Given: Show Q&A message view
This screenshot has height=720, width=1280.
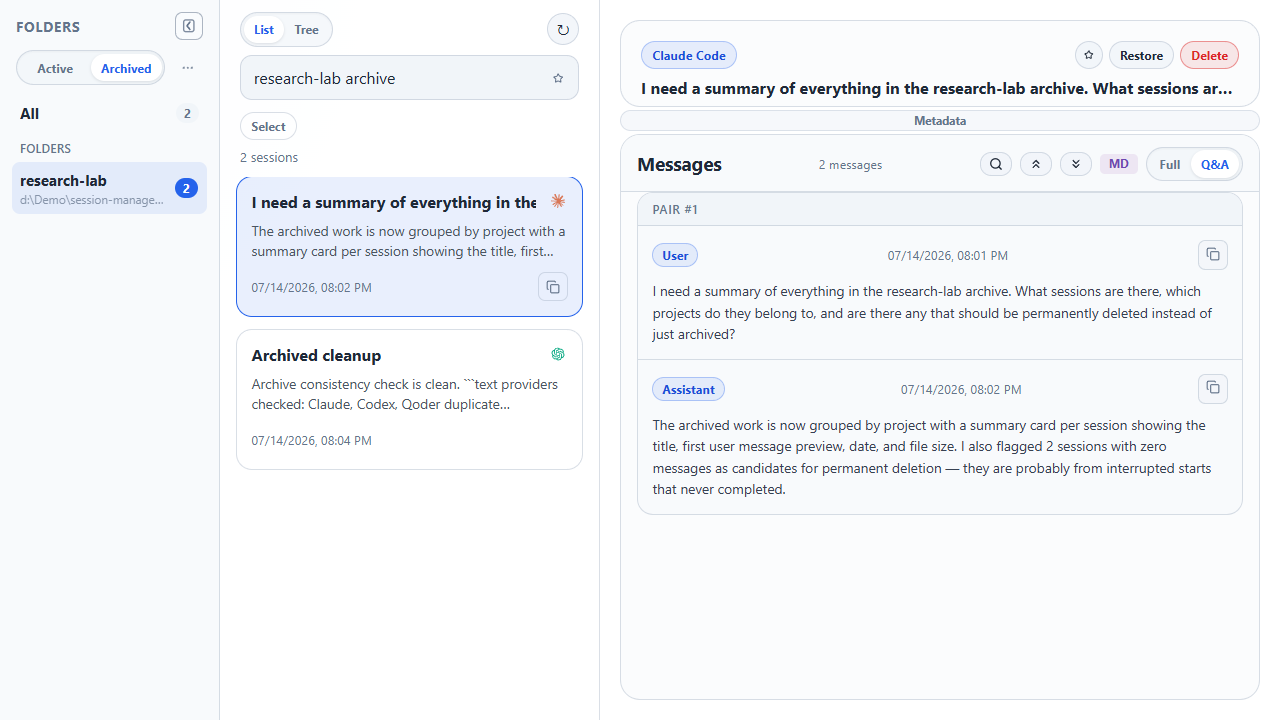Looking at the screenshot, I should [1215, 164].
